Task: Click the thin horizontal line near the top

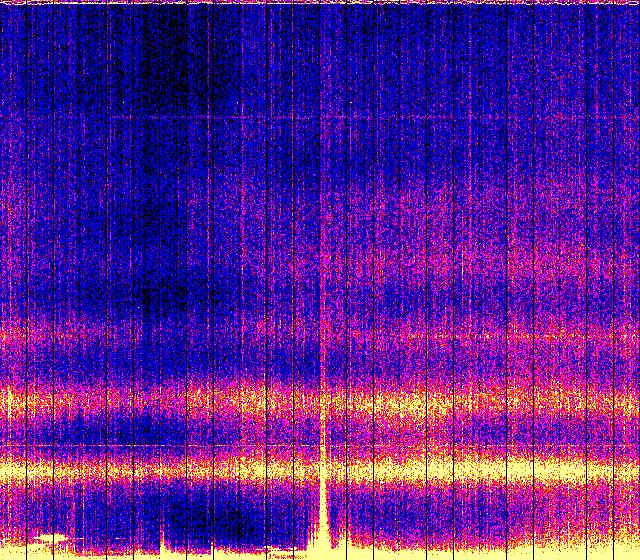Action: (300, 118)
